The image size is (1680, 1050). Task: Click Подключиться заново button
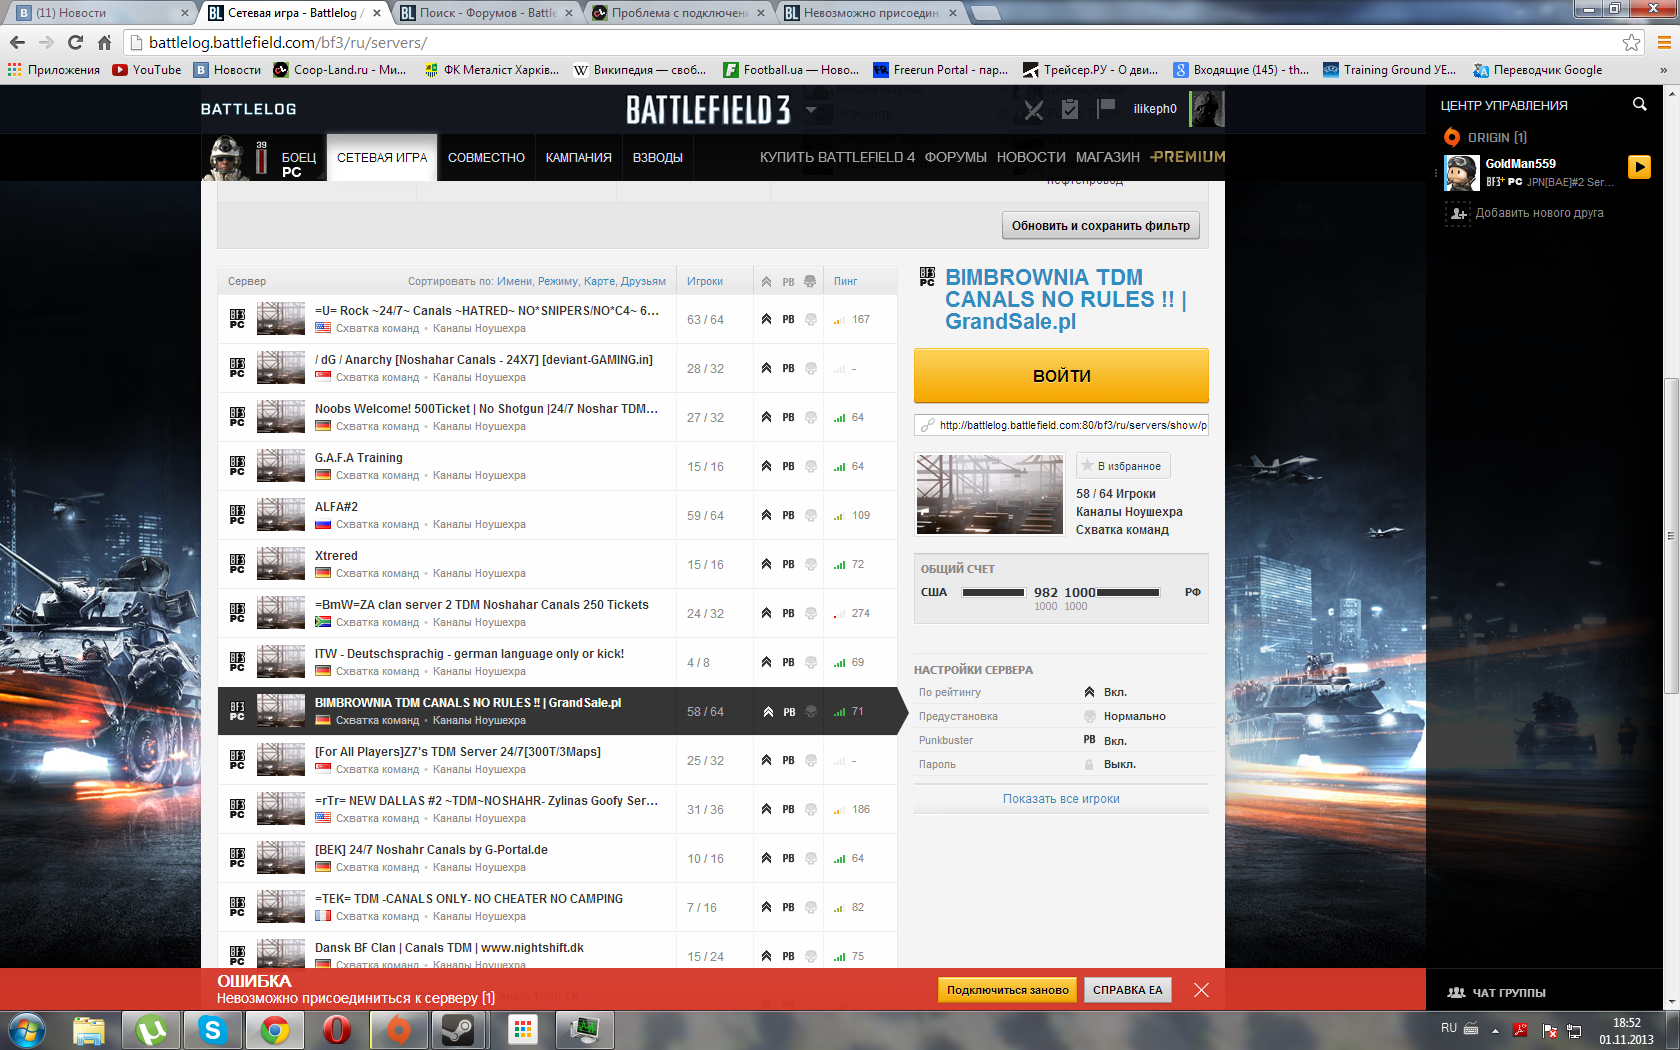tap(1008, 990)
